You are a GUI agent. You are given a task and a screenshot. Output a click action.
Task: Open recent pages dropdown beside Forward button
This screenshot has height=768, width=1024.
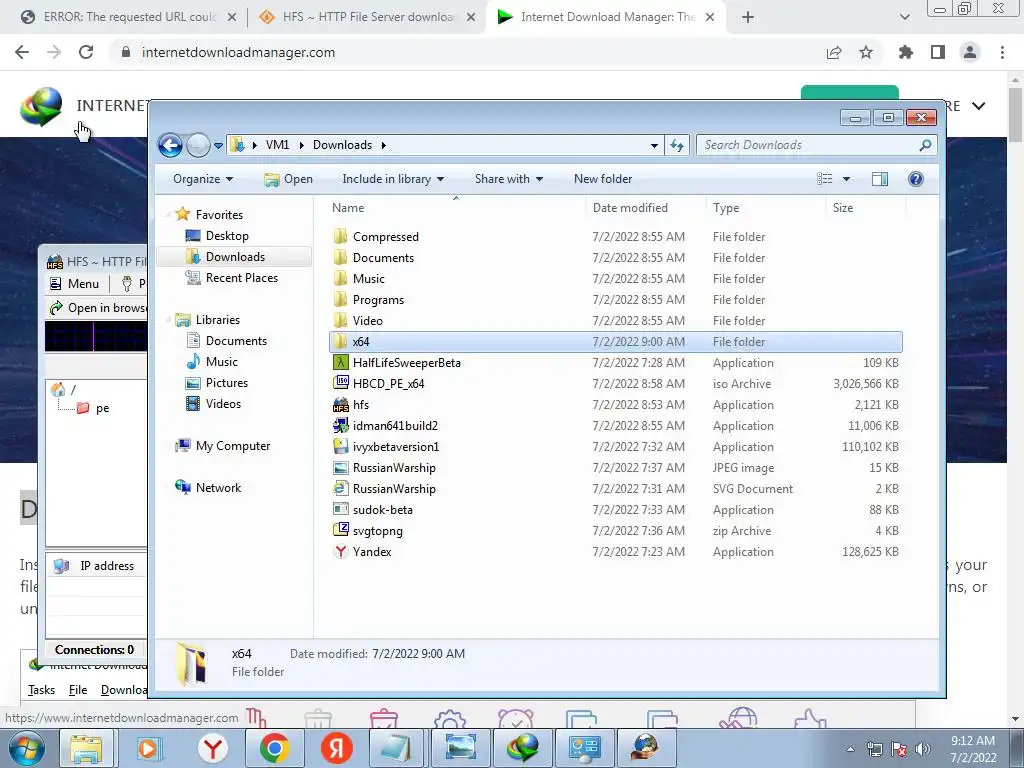point(218,146)
